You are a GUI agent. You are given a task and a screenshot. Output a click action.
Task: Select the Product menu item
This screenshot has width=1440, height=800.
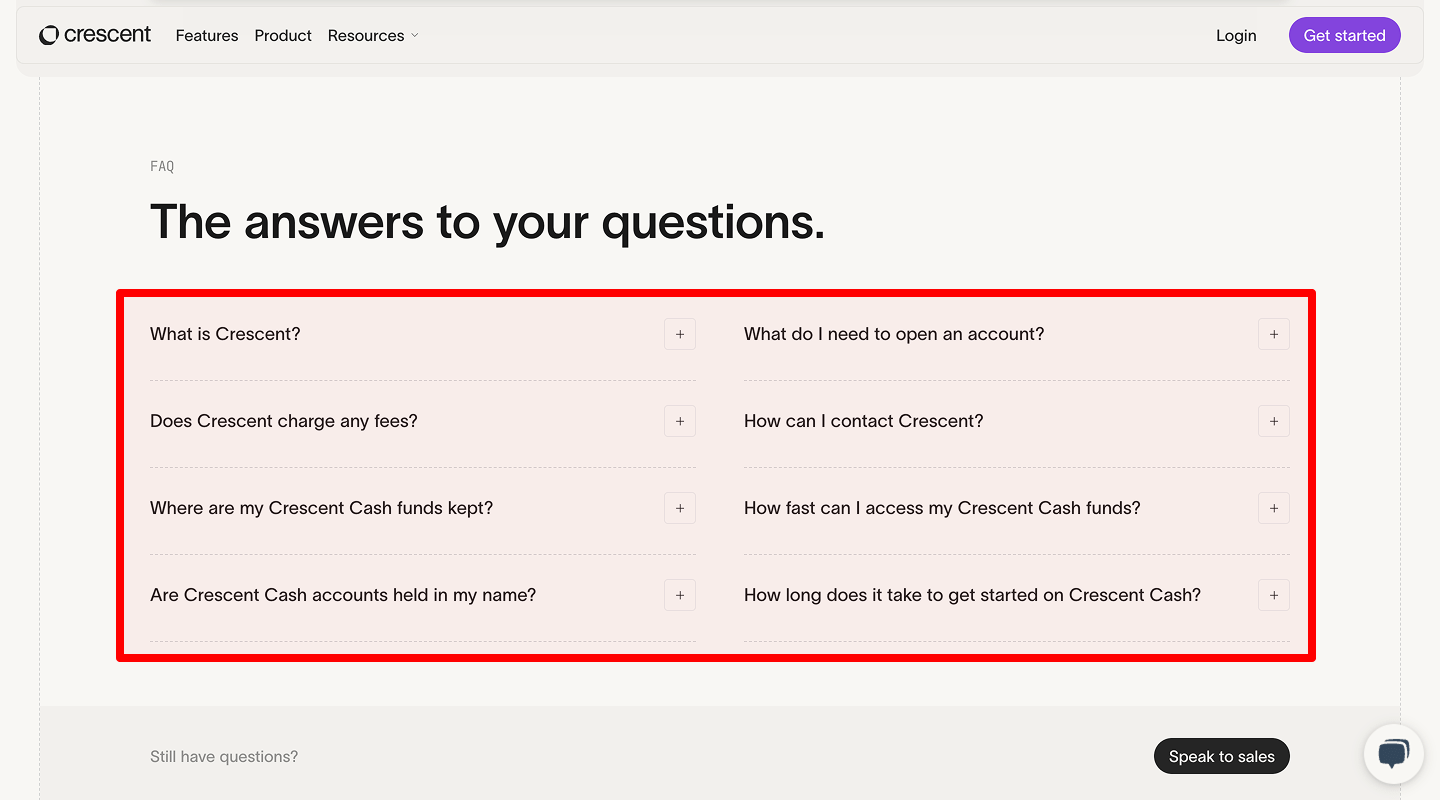pos(283,35)
